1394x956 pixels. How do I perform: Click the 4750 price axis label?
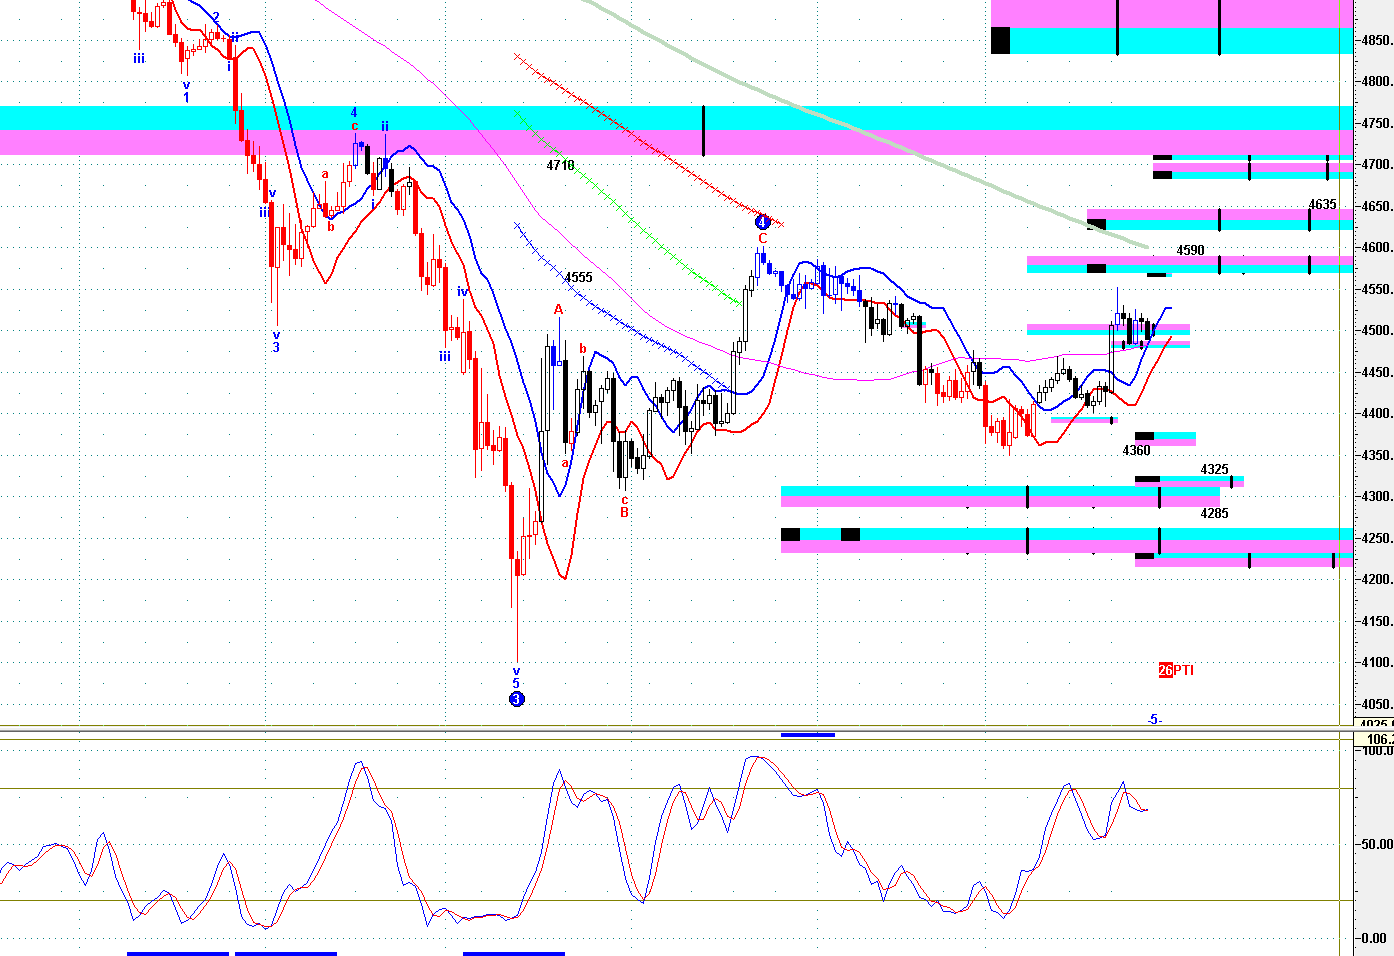coord(1376,123)
